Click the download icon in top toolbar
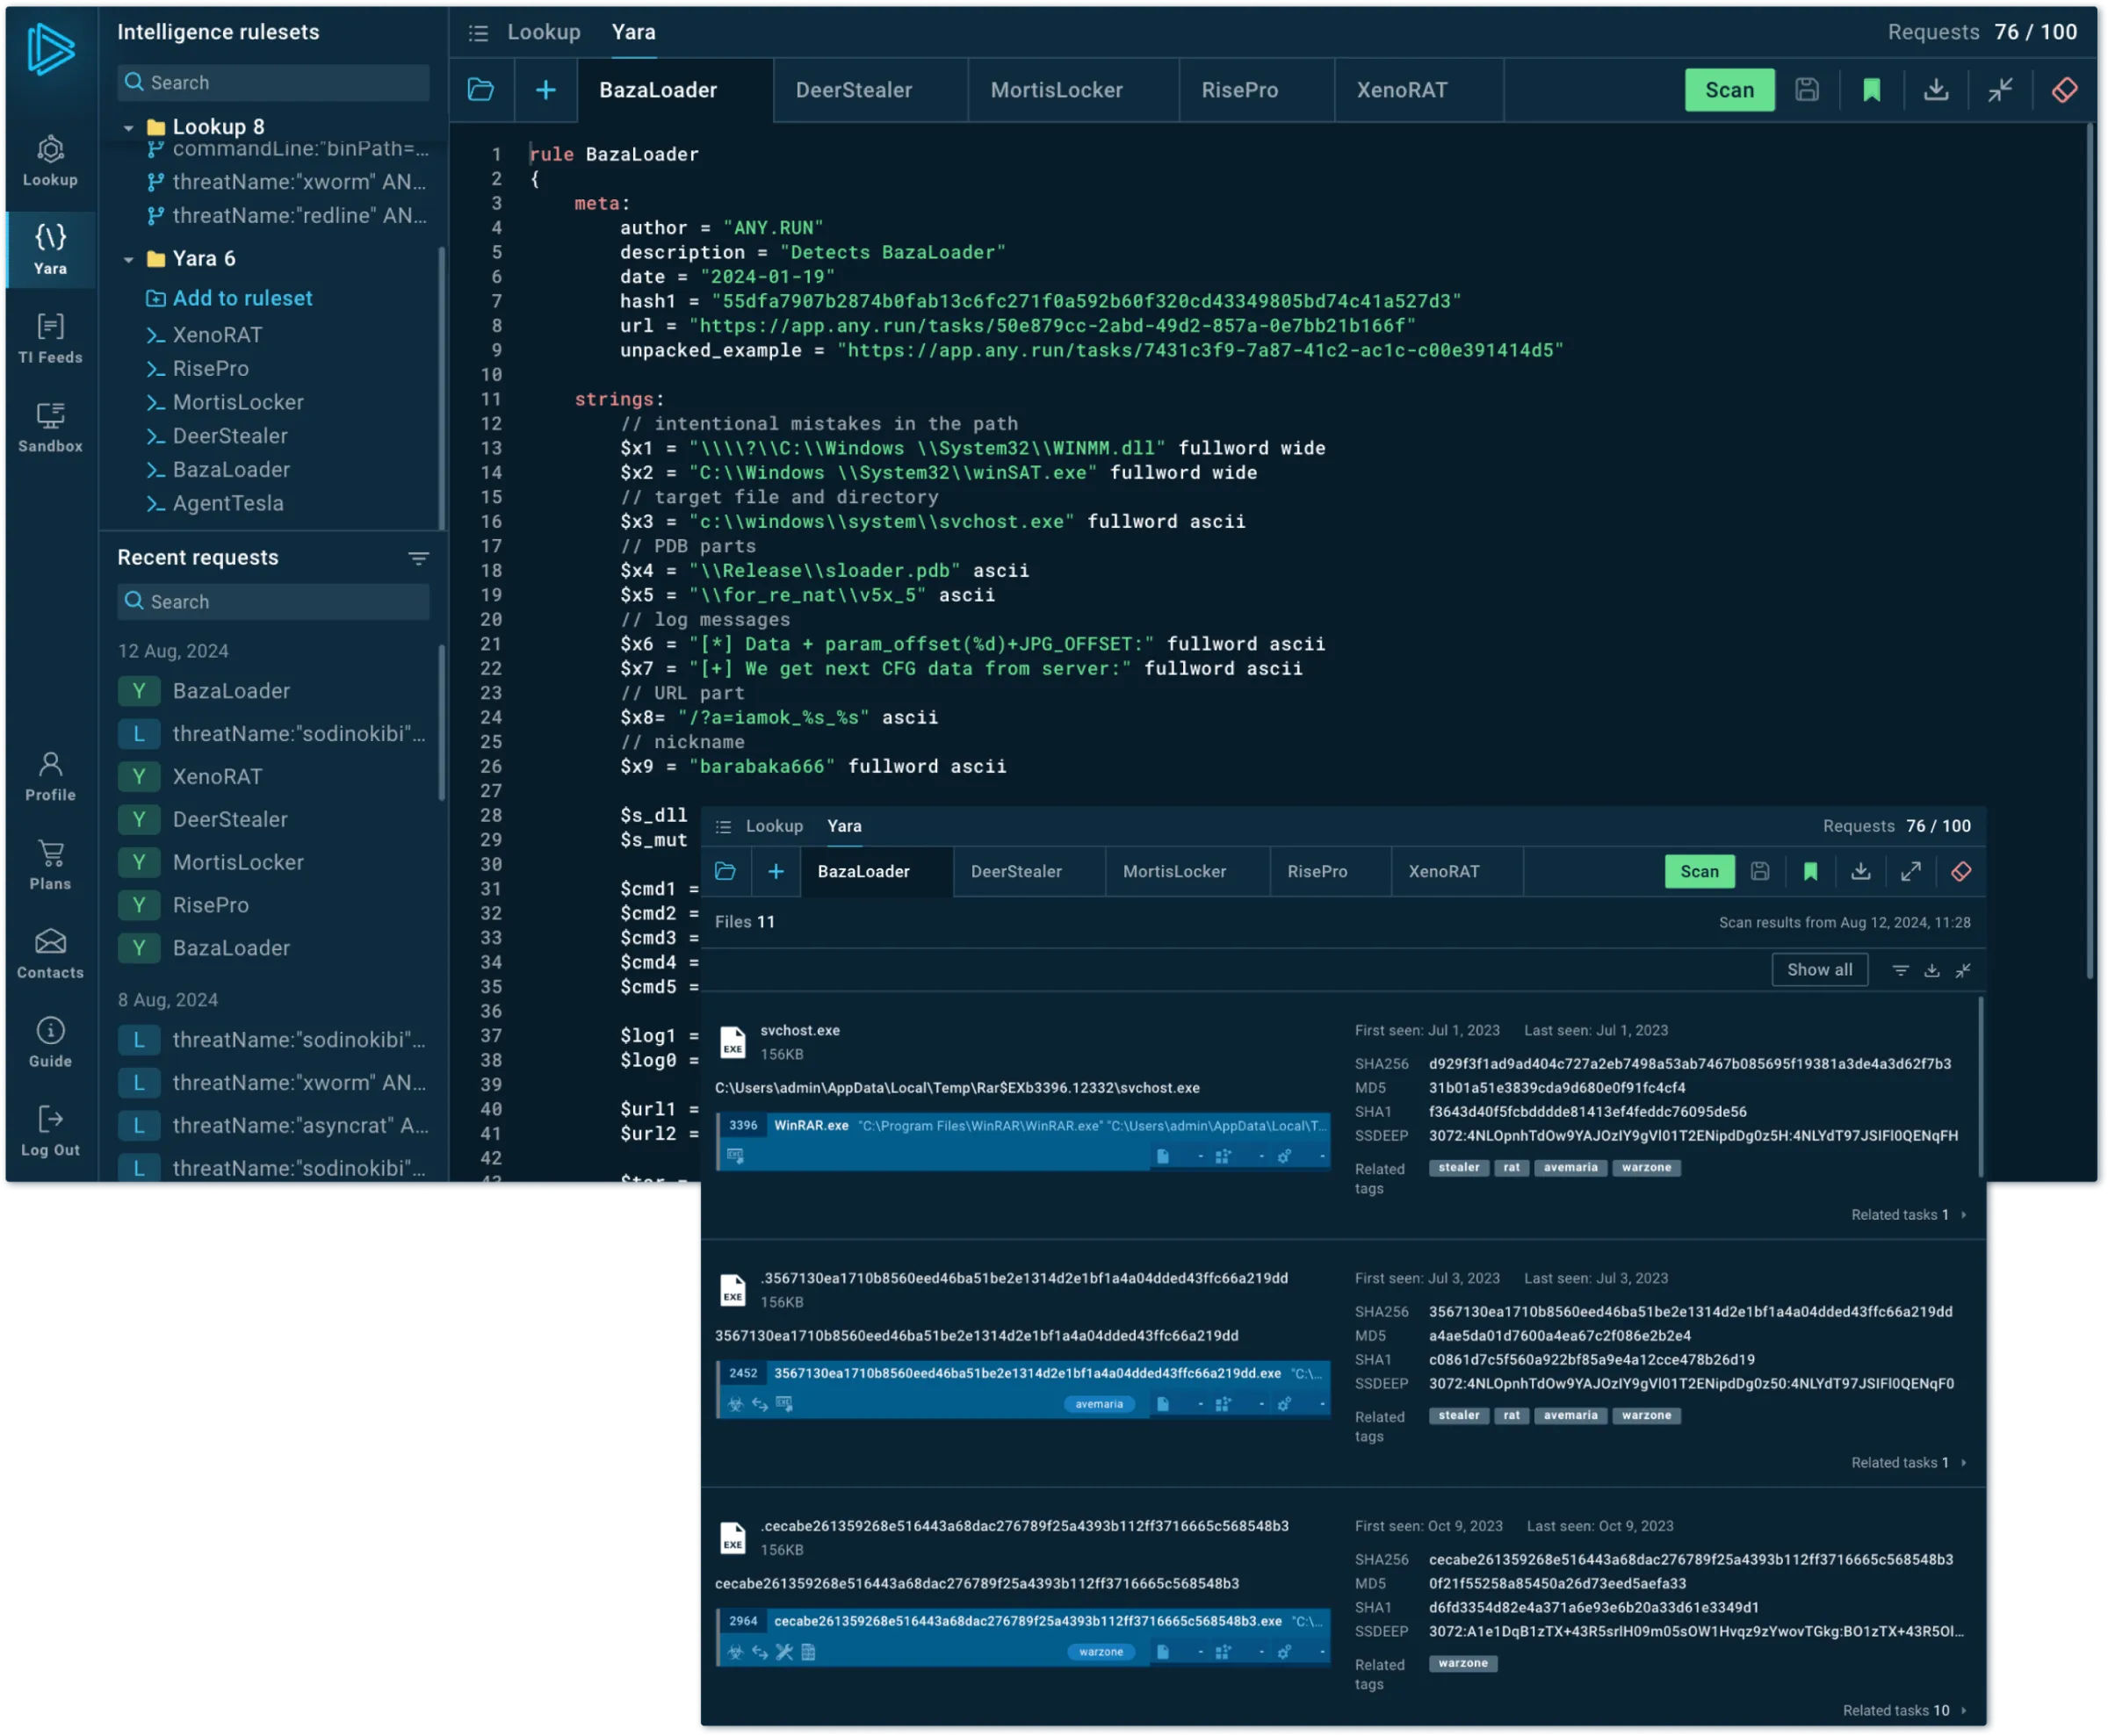Image resolution: width=2108 pixels, height=1736 pixels. (x=1936, y=90)
